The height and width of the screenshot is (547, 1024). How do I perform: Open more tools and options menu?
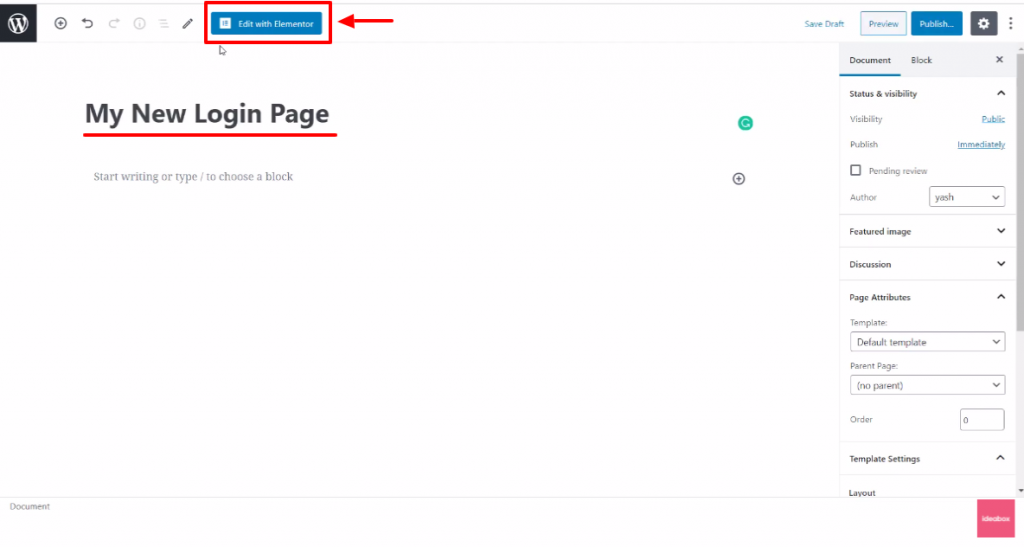1011,23
